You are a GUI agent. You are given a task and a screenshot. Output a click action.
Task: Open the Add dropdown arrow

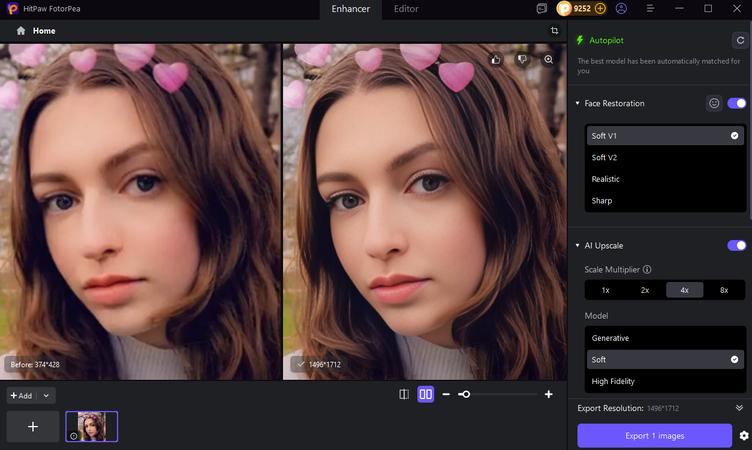(x=46, y=396)
